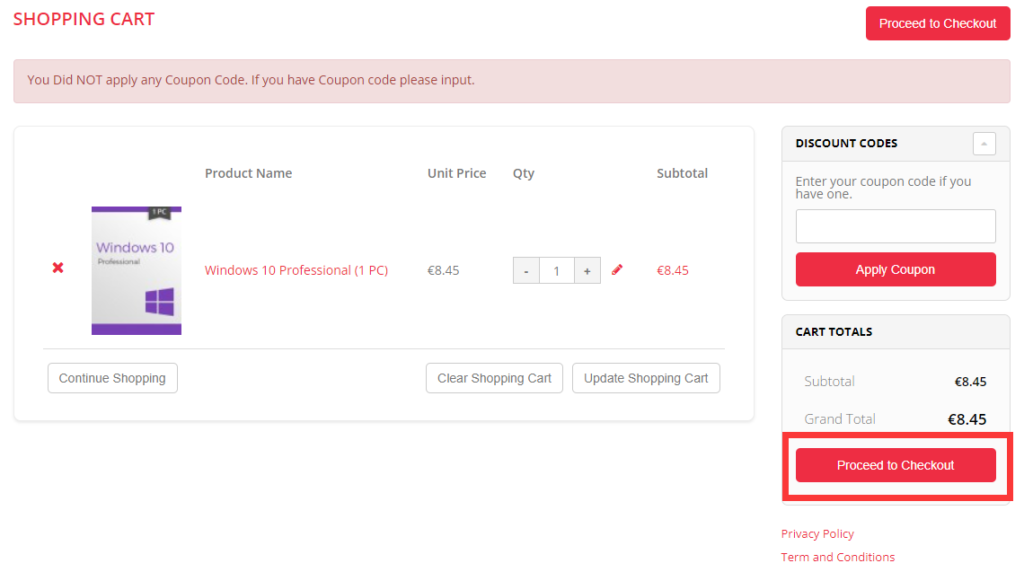This screenshot has height=572, width=1024.
Task: Focus the quantity input field
Action: pyautogui.click(x=556, y=271)
